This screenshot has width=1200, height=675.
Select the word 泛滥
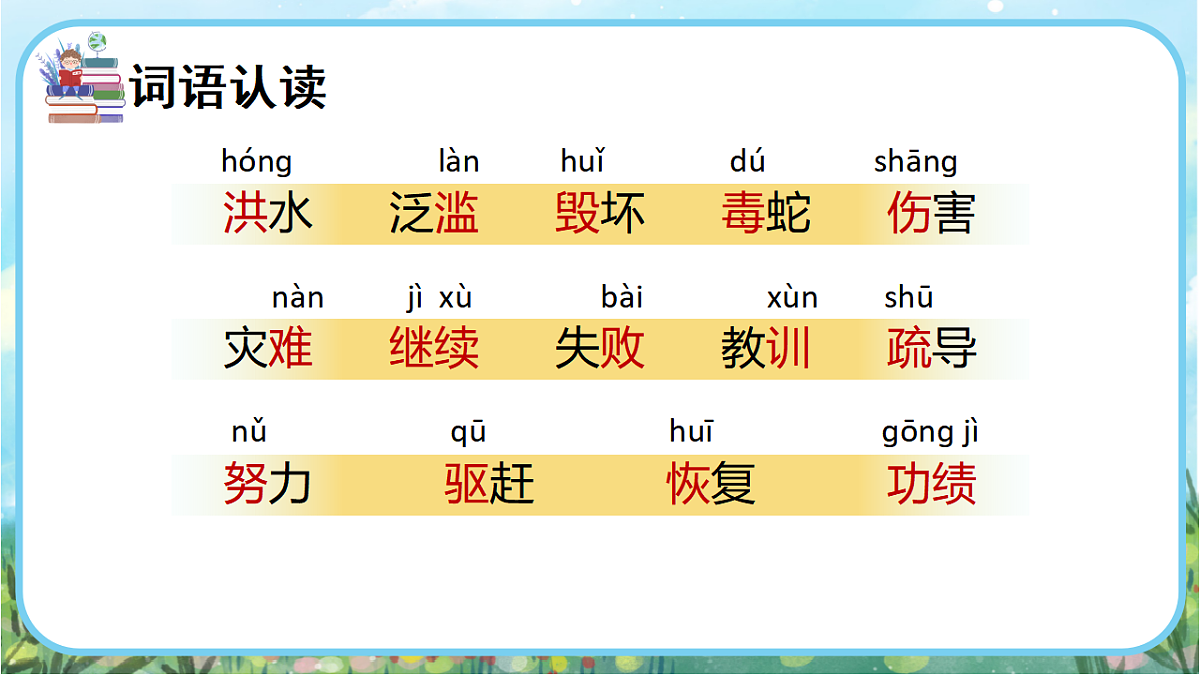(x=434, y=214)
